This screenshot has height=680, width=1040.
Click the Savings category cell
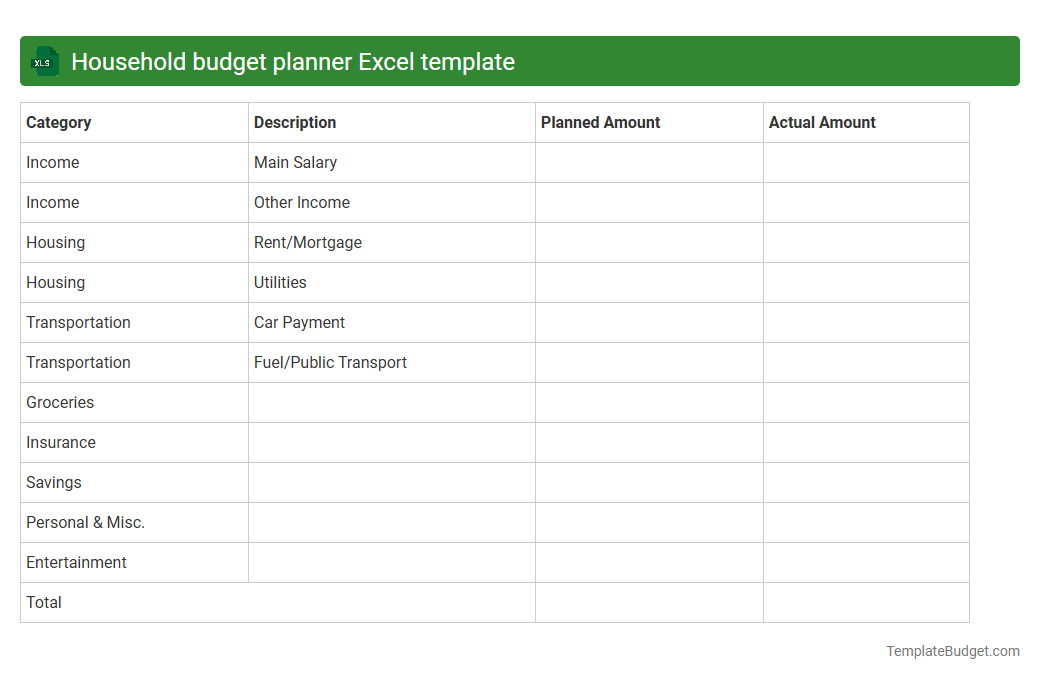tap(53, 482)
